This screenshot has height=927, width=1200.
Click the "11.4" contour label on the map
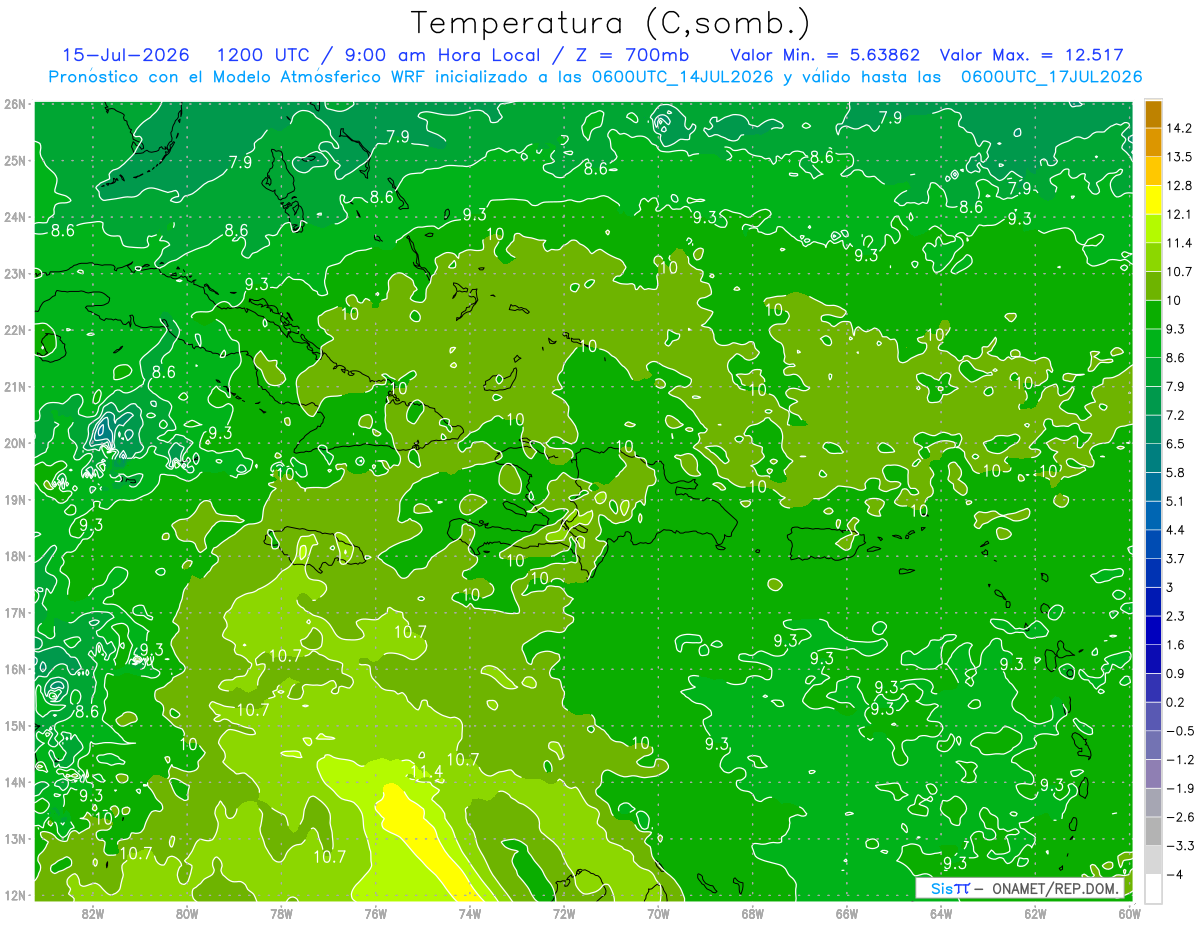click(426, 772)
